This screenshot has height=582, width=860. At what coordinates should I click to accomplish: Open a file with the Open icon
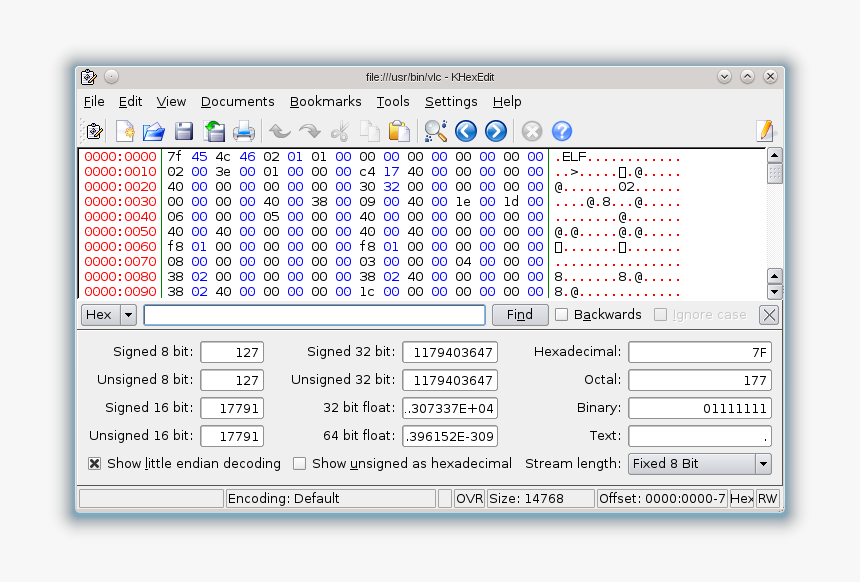153,131
